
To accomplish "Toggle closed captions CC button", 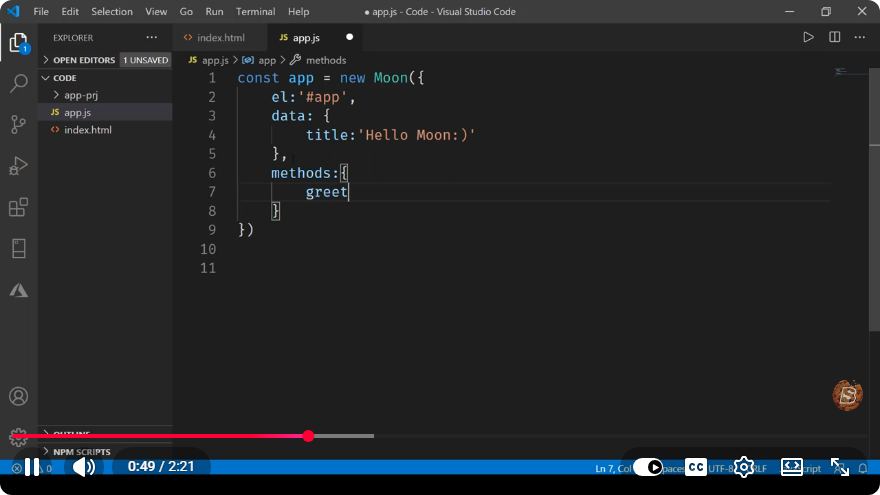I will 695,467.
